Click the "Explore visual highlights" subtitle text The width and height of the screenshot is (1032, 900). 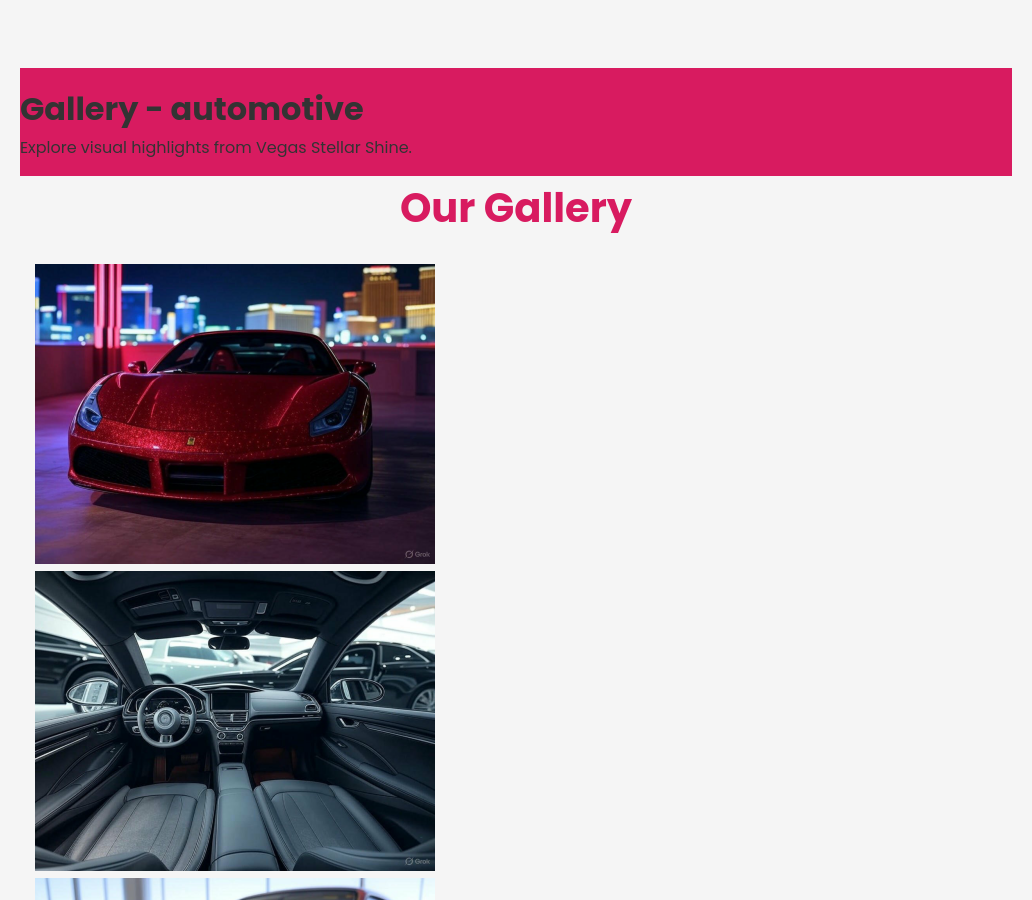(216, 147)
